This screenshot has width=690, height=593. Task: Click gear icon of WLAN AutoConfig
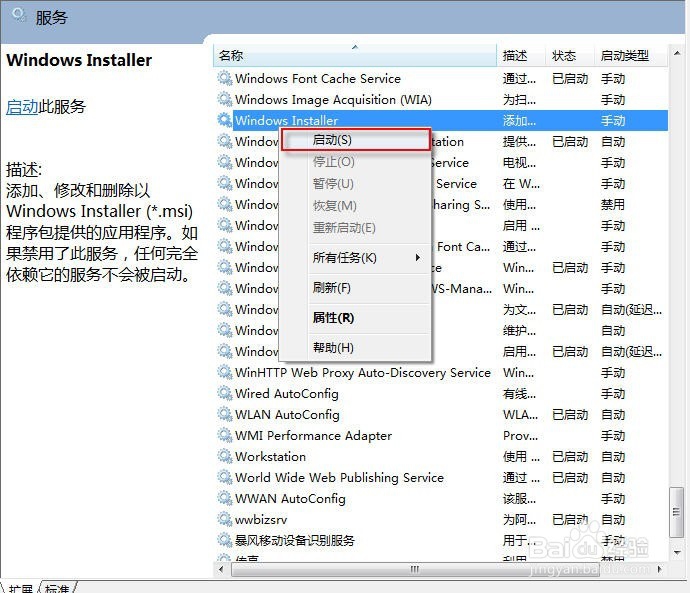(x=225, y=414)
